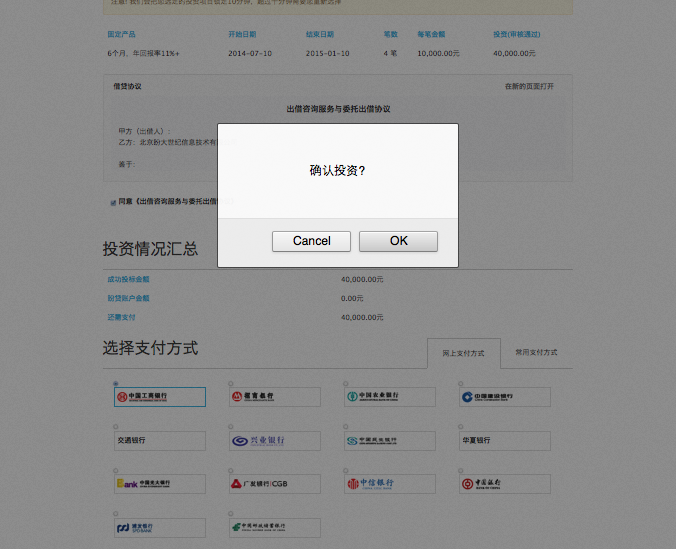Select the radio button above 招商银行

pyautogui.click(x=231, y=384)
